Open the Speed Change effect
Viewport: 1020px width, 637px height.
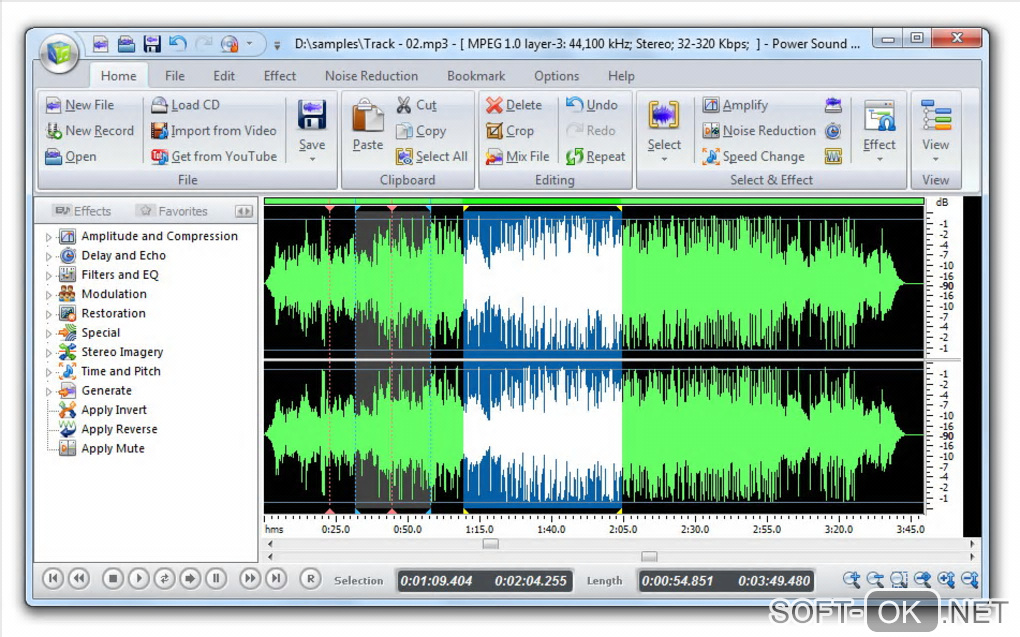tap(754, 157)
